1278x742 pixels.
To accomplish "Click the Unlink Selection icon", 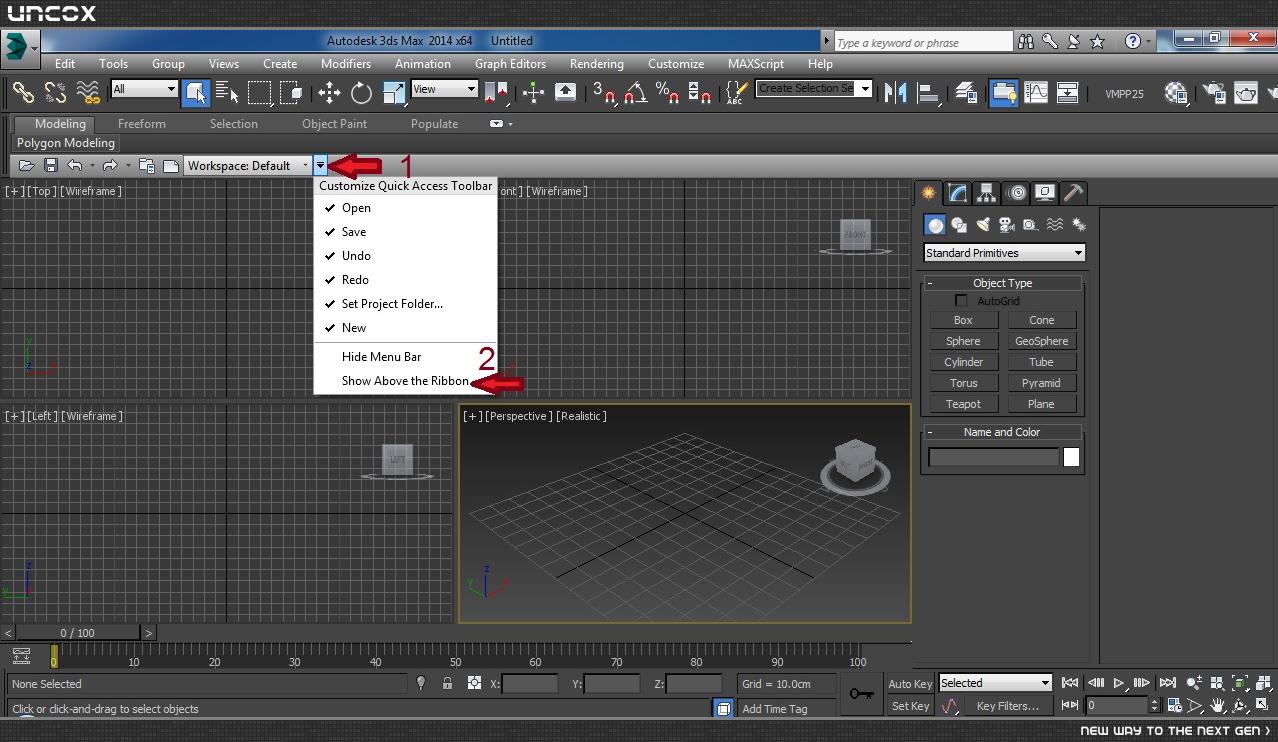I will [55, 92].
